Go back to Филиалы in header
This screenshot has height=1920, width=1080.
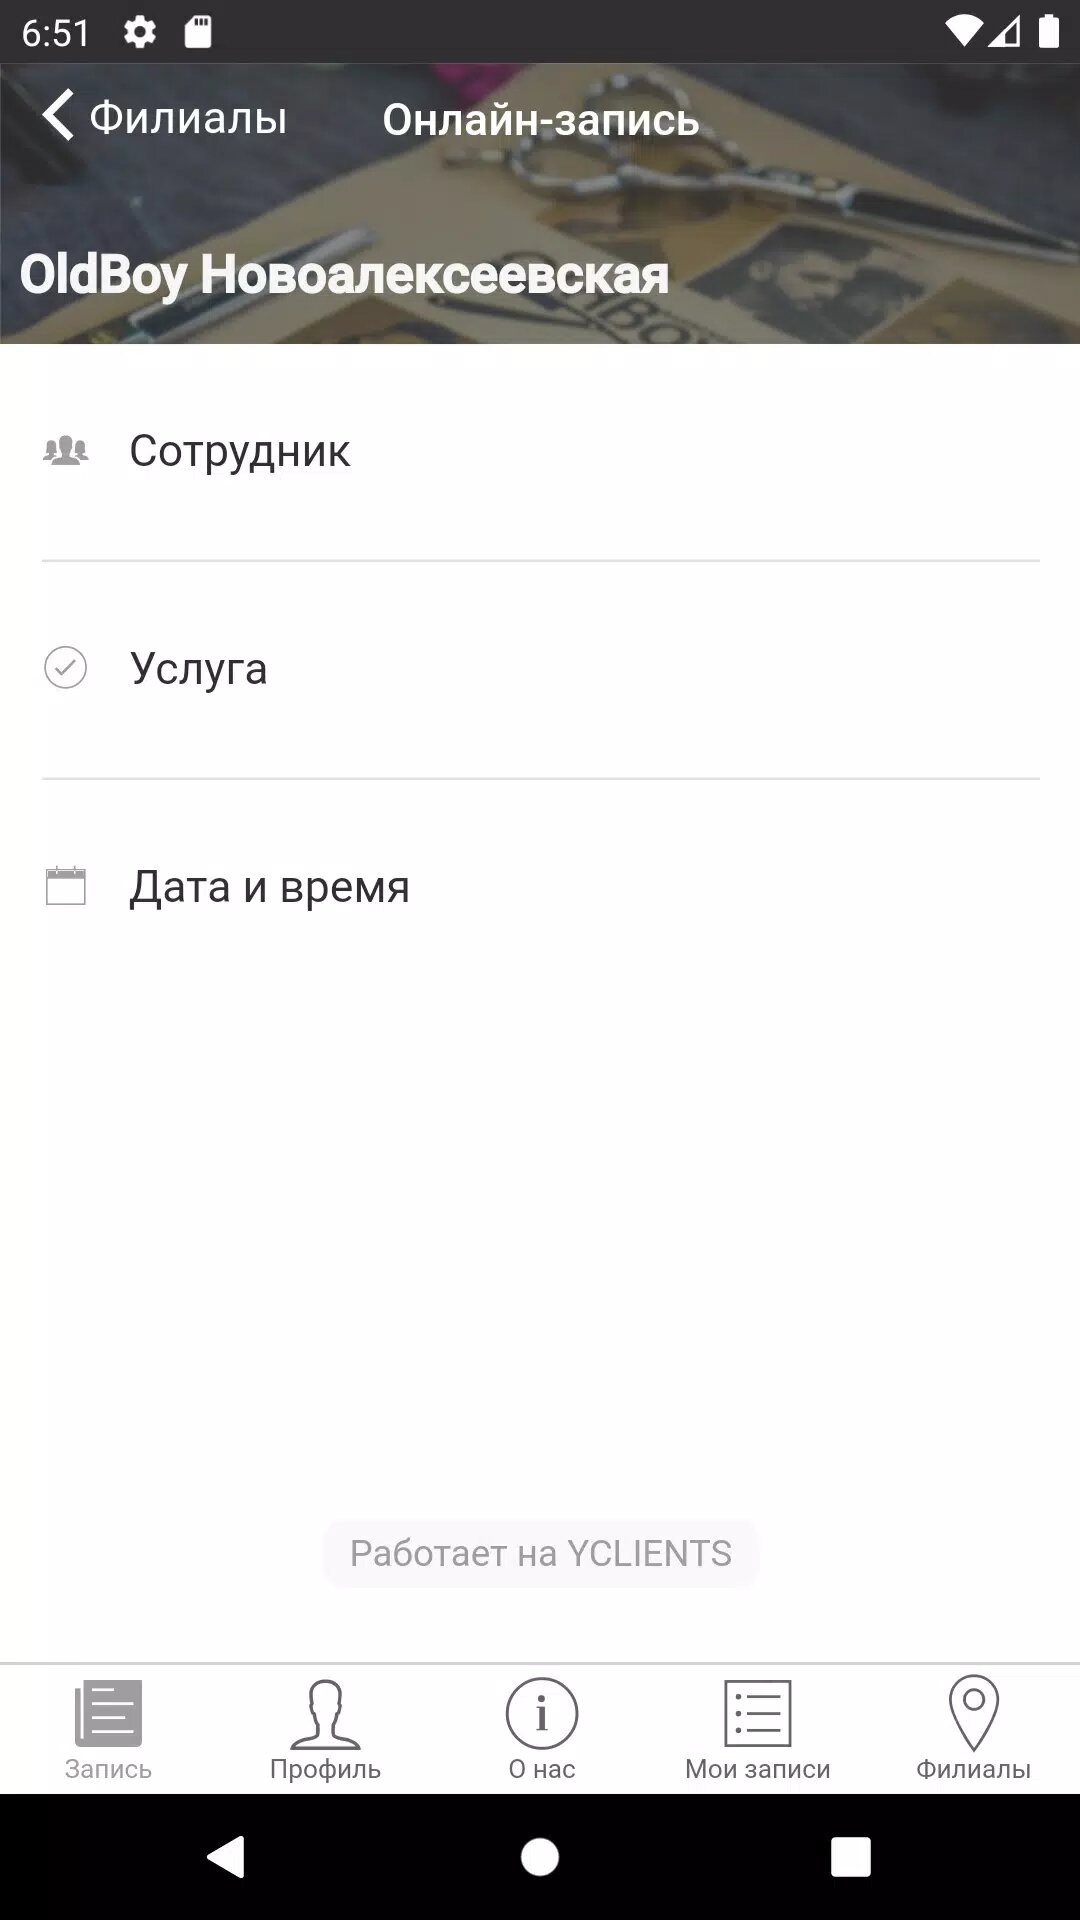click(x=188, y=118)
